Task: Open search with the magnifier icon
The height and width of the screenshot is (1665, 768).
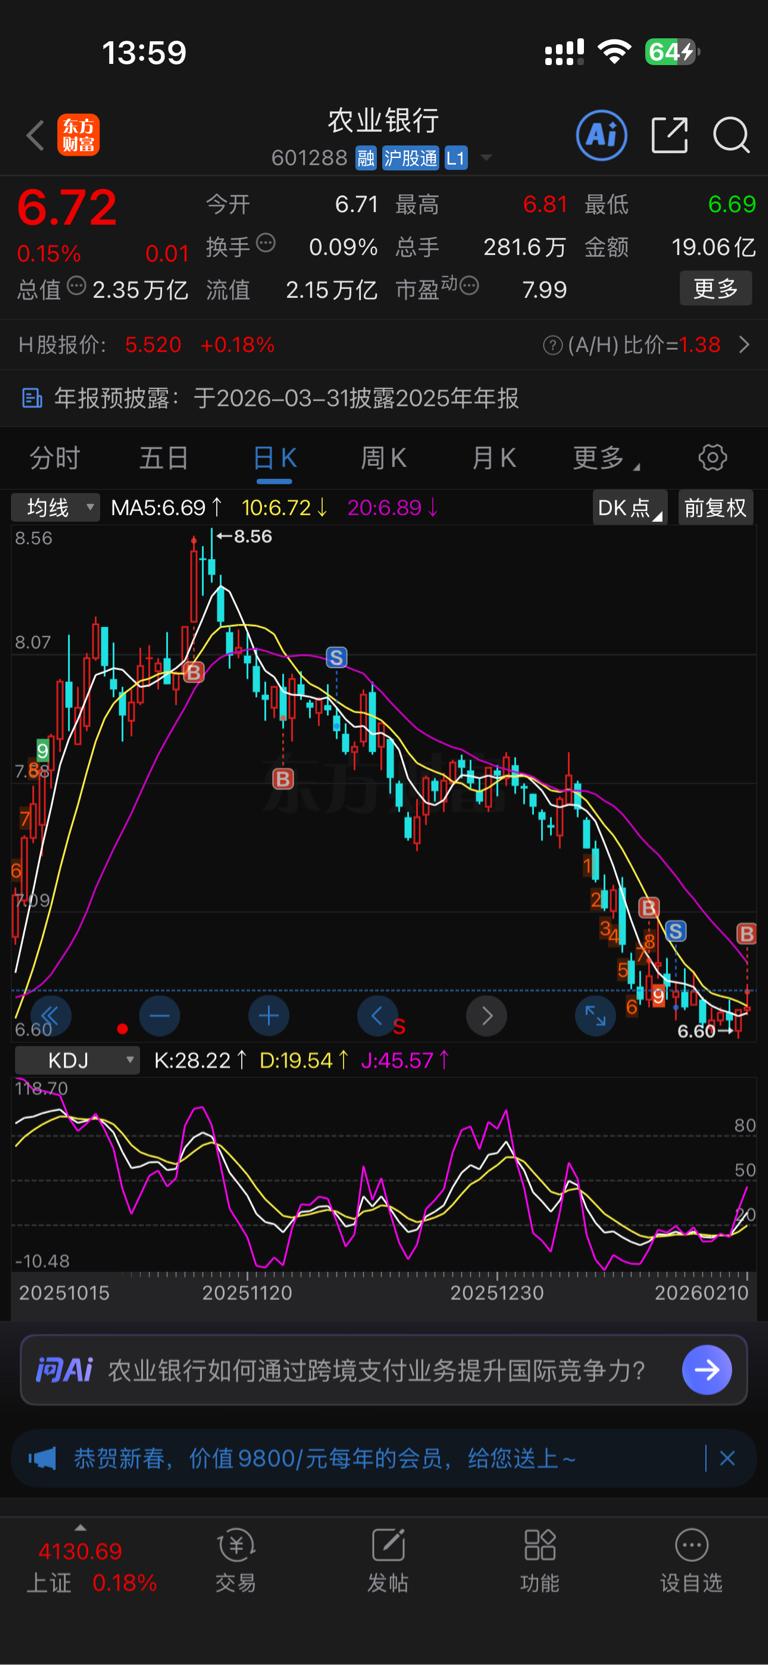Action: tap(731, 135)
